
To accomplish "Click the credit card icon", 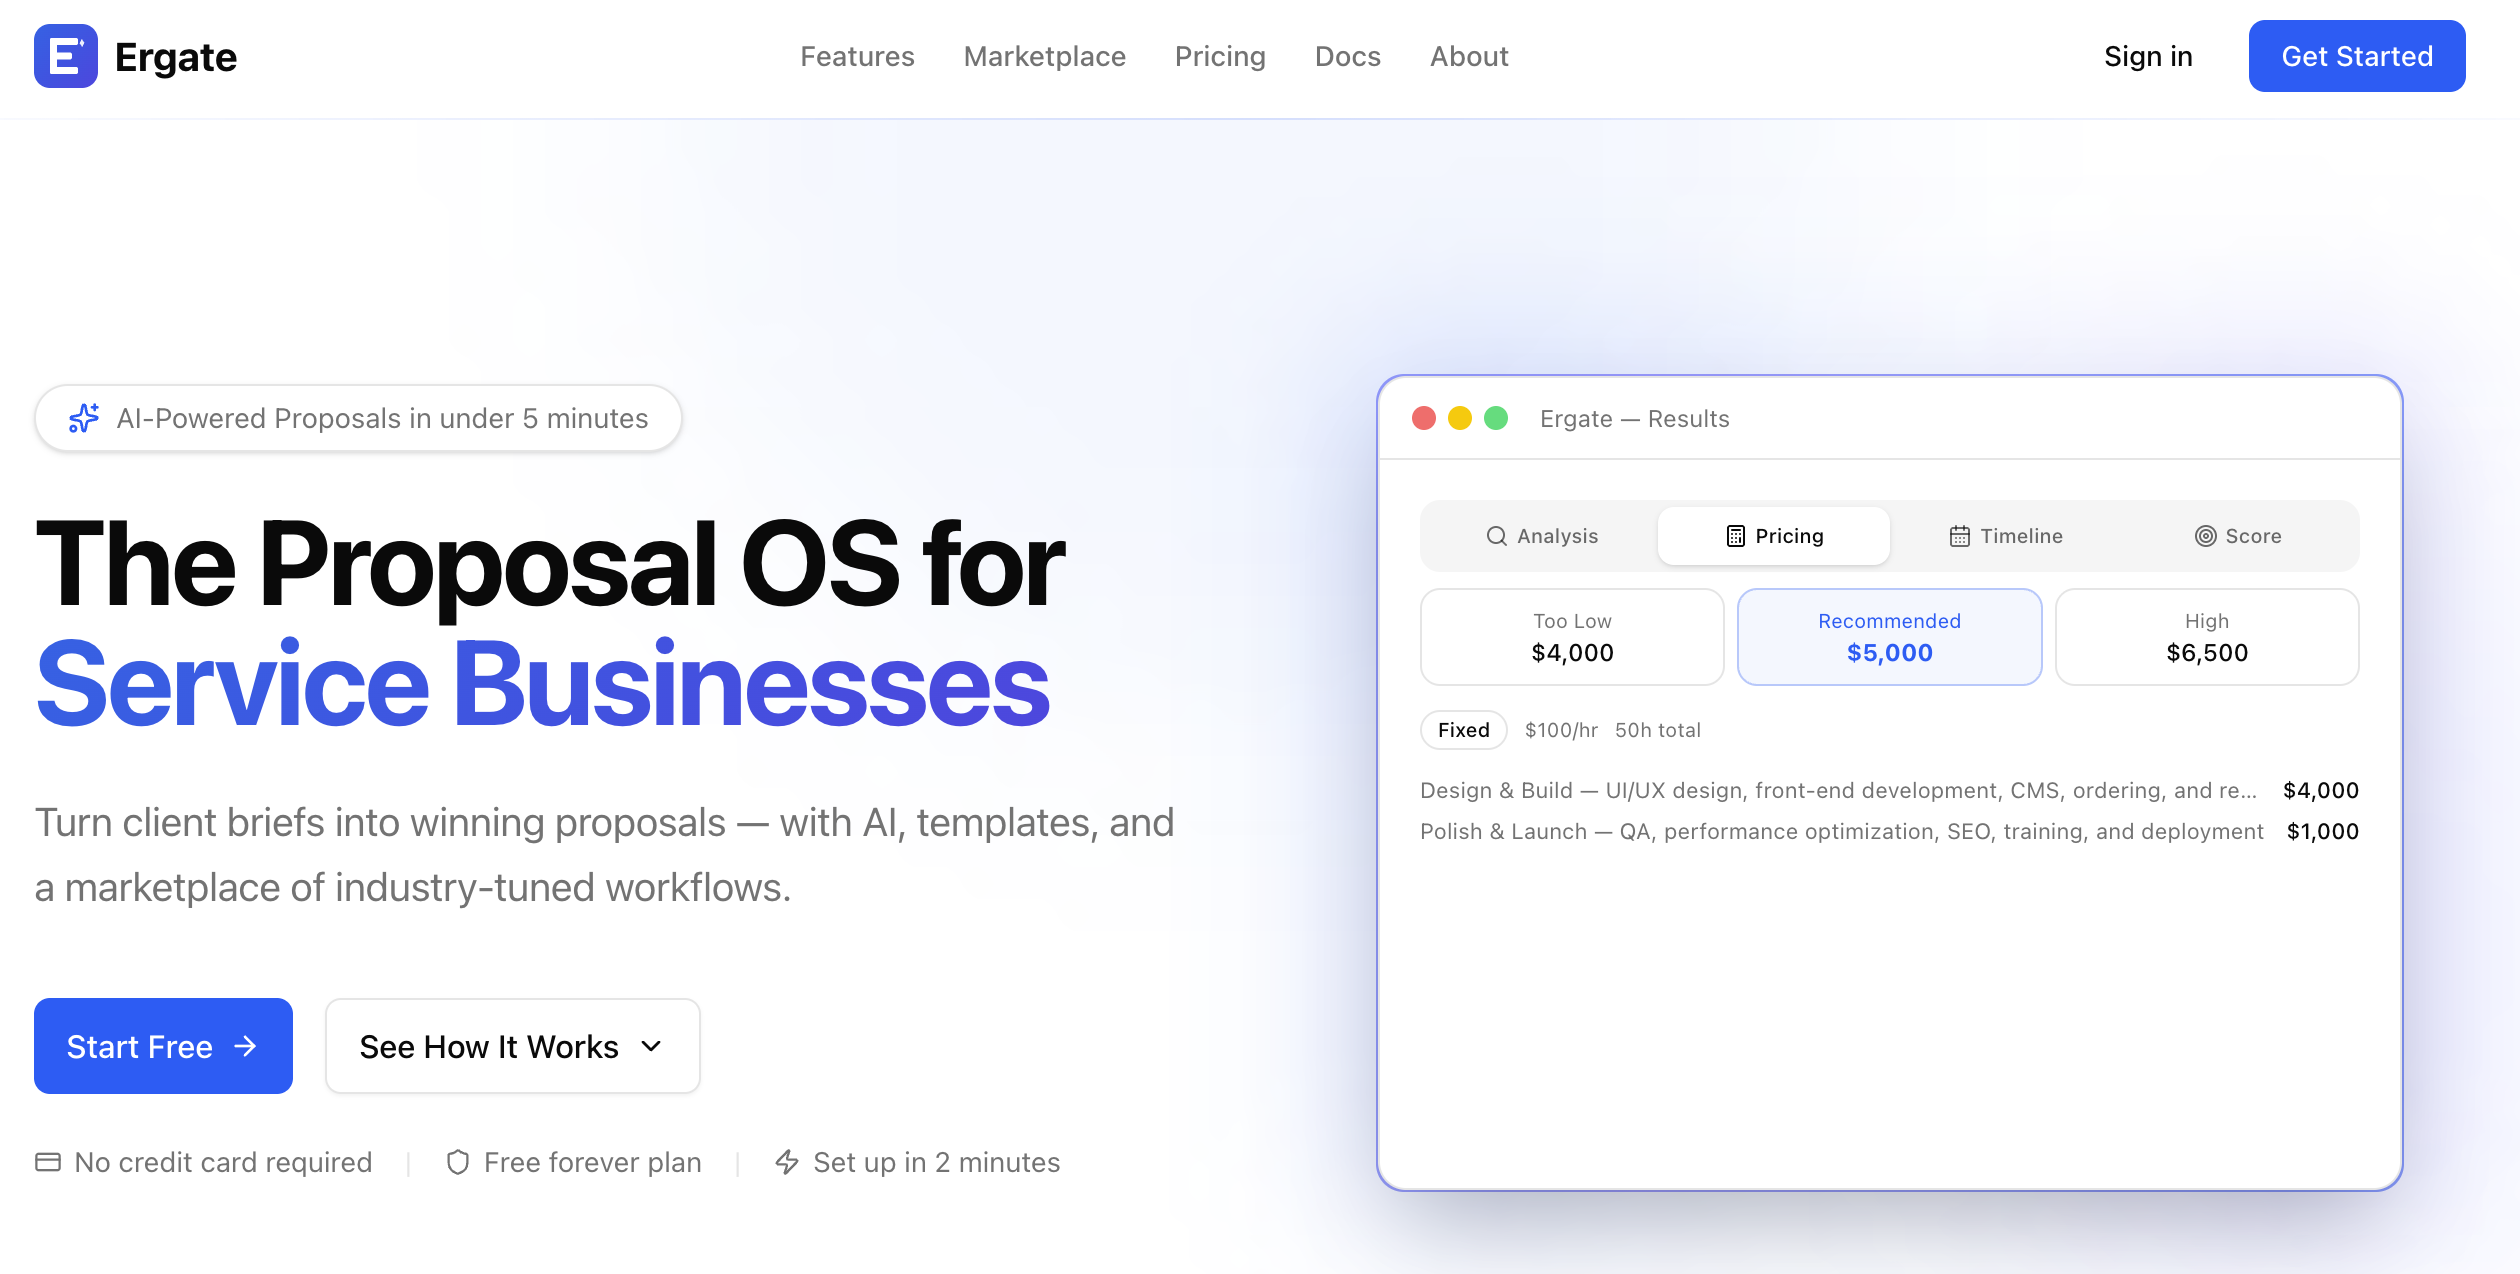I will [48, 1162].
